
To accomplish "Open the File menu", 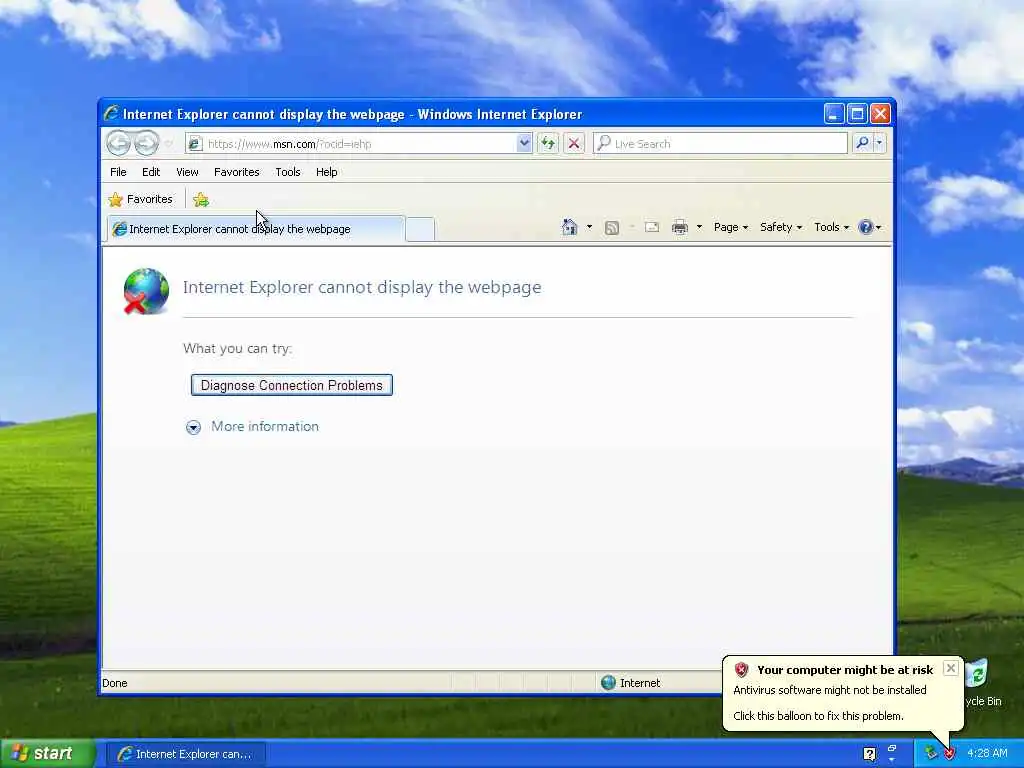I will click(x=118, y=172).
